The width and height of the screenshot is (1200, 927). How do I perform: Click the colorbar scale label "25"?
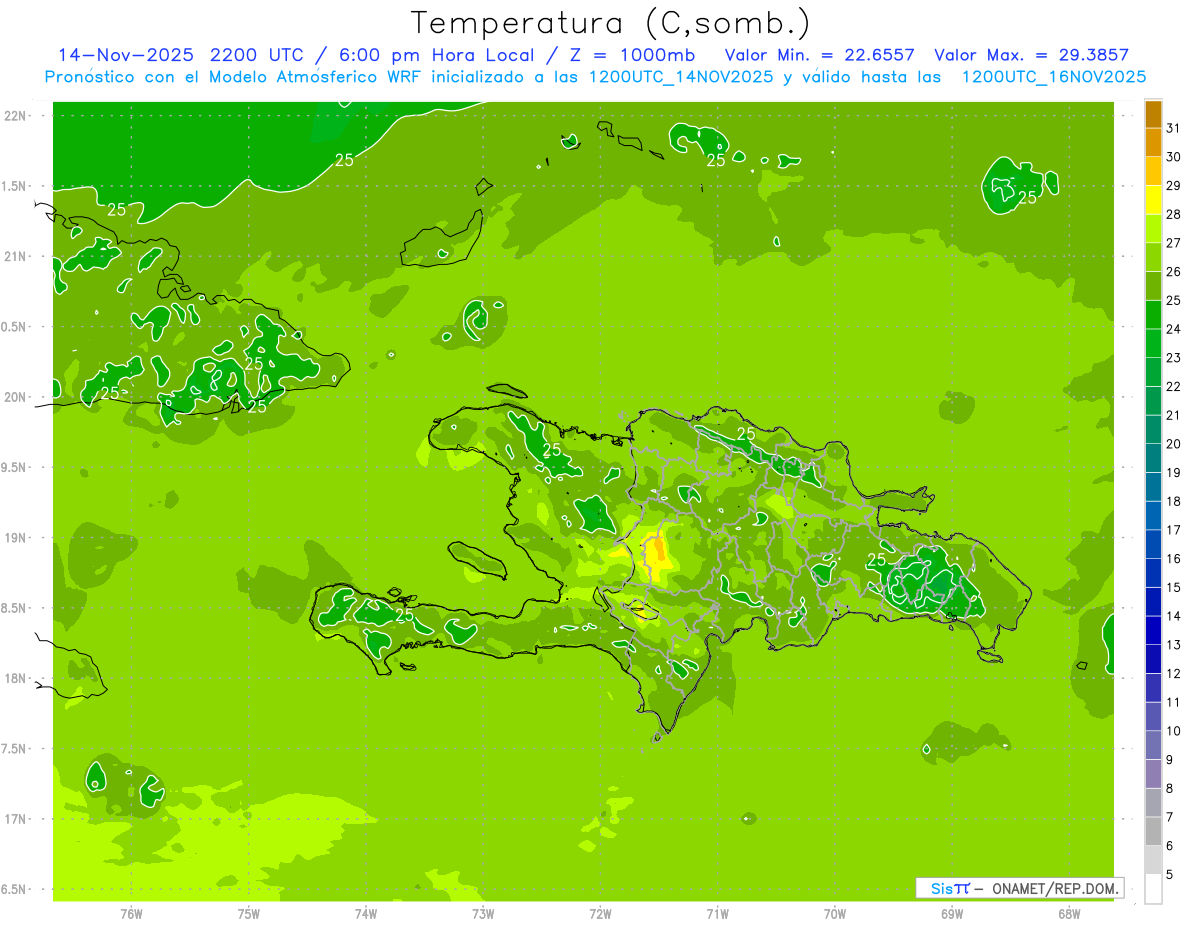click(x=1174, y=300)
